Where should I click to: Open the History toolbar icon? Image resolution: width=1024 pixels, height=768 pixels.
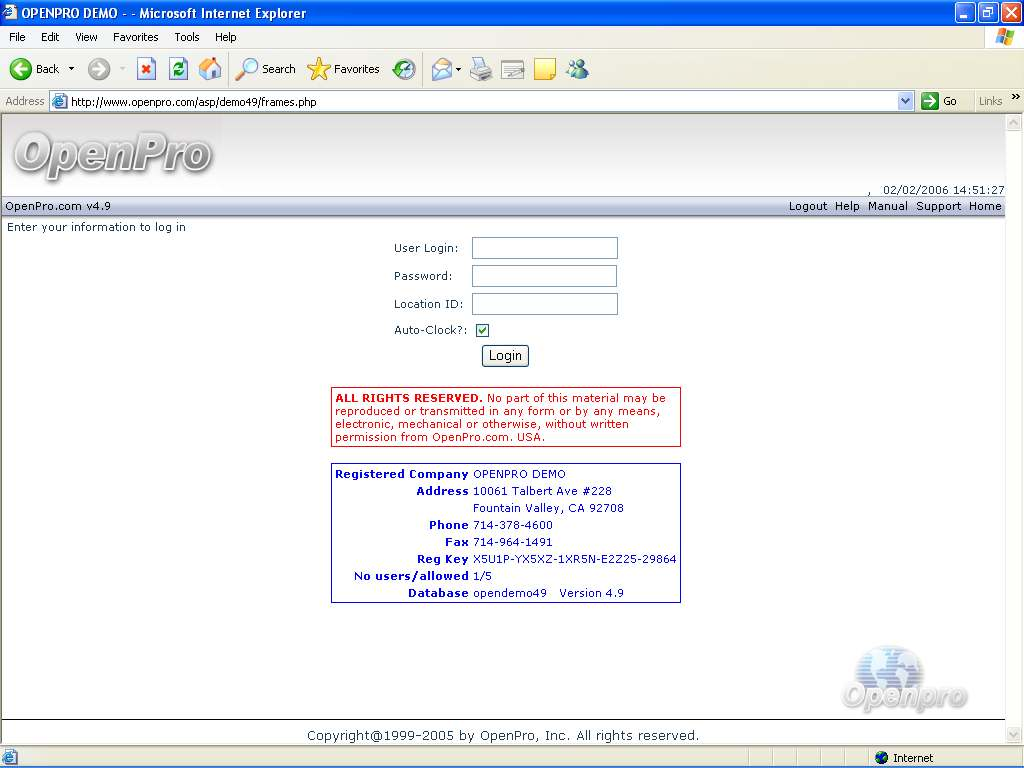tap(404, 69)
